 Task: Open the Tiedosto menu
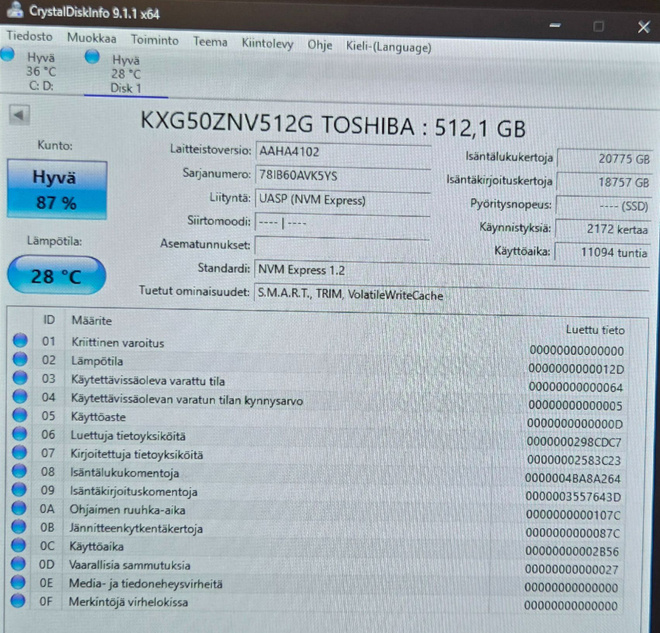point(29,37)
